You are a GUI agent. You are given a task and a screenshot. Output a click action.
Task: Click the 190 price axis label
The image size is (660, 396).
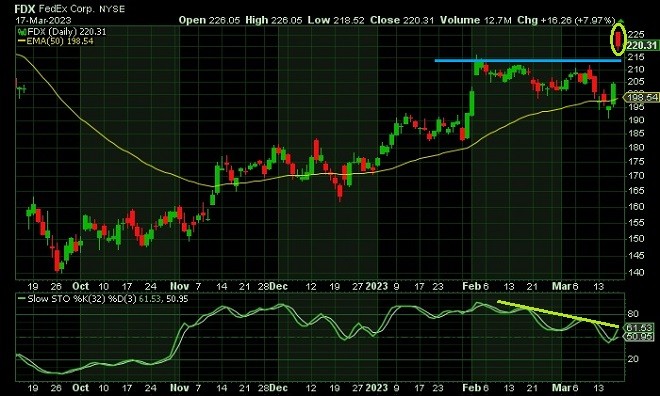click(x=636, y=120)
